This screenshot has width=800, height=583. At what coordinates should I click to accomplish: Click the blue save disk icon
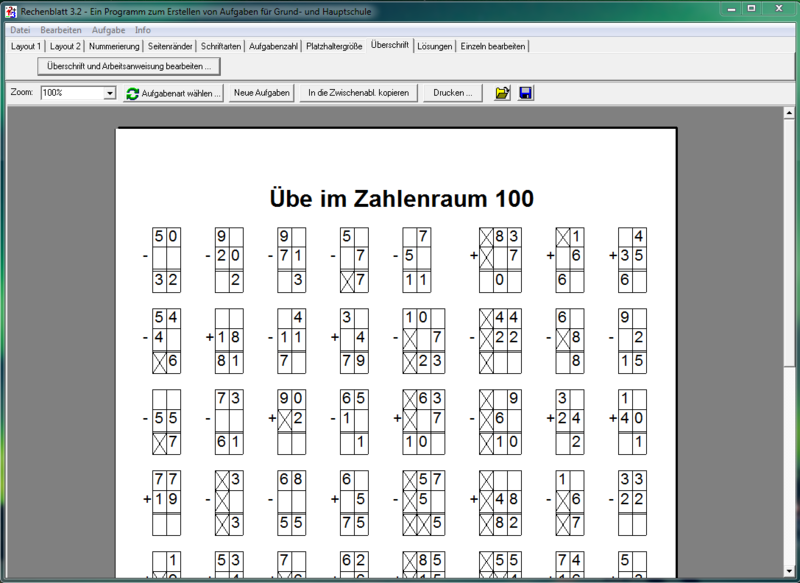point(526,93)
